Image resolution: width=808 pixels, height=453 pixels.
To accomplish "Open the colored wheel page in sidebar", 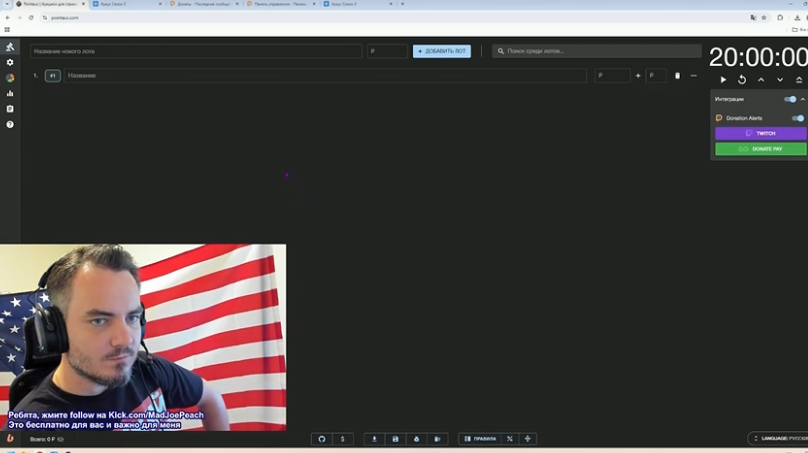I will click(x=10, y=78).
